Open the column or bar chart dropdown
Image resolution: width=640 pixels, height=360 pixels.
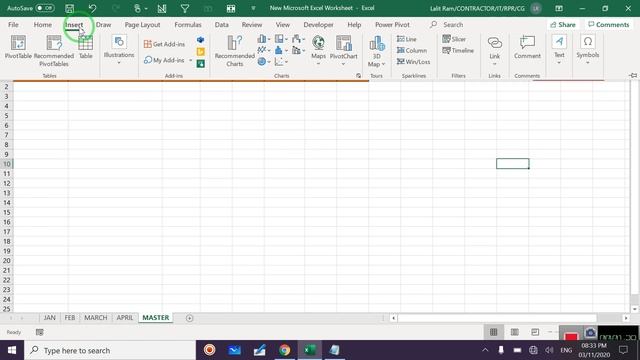point(264,39)
